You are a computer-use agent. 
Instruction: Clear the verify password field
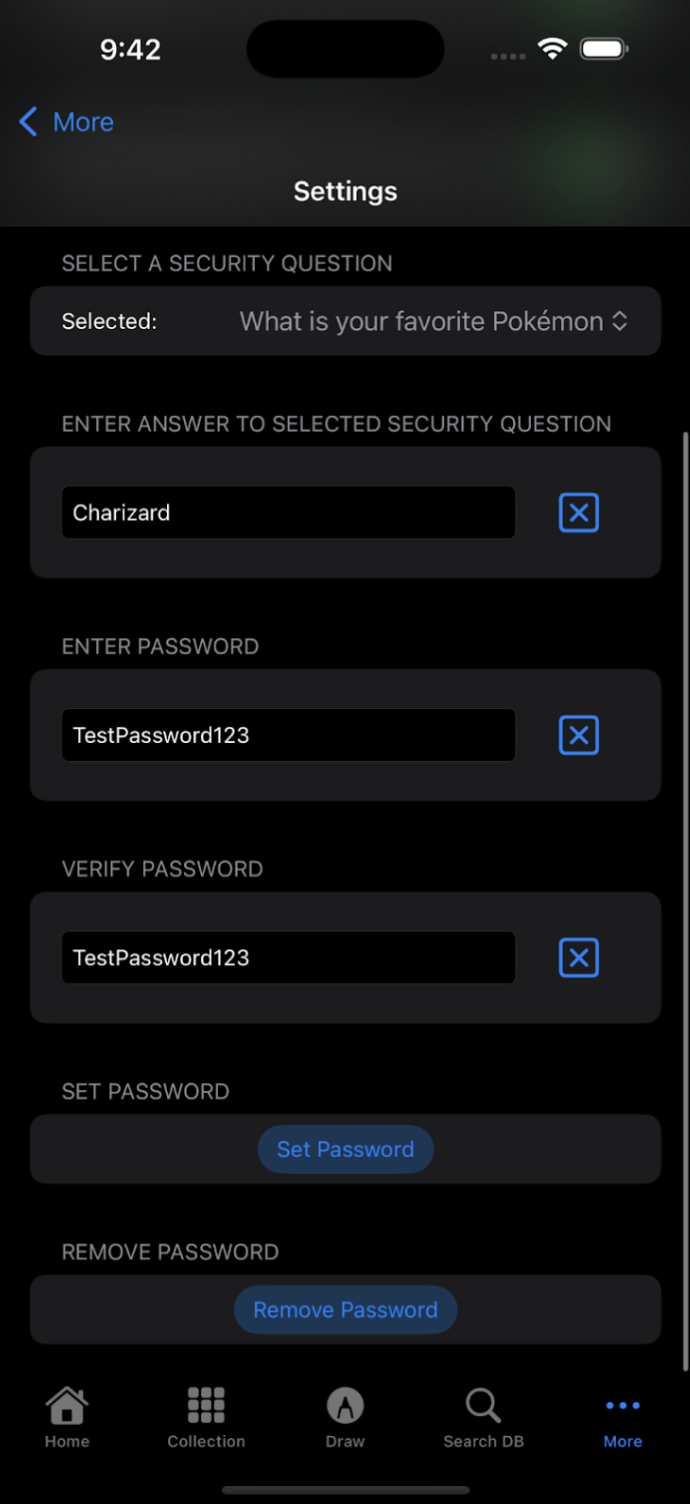click(x=578, y=957)
